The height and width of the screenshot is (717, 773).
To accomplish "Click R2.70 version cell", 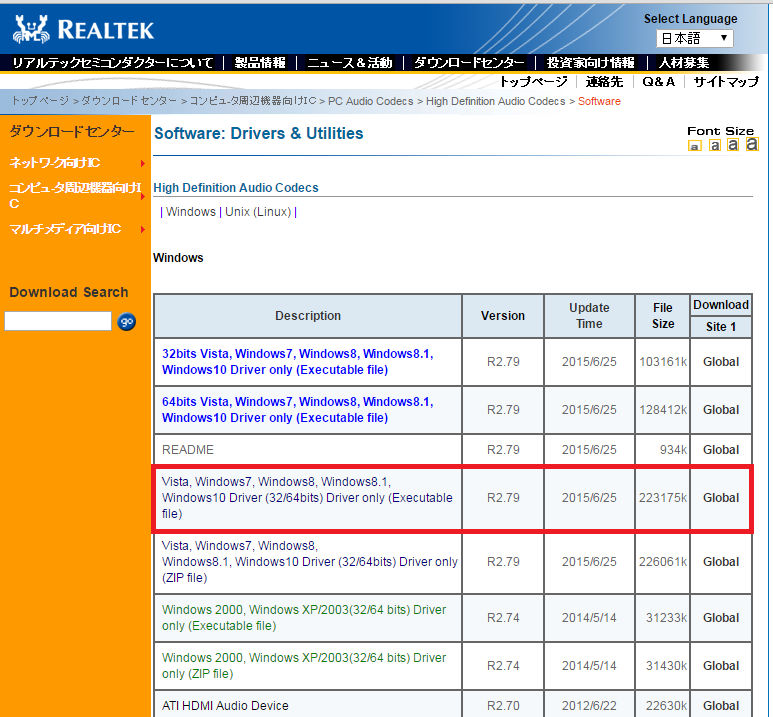I will 503,706.
